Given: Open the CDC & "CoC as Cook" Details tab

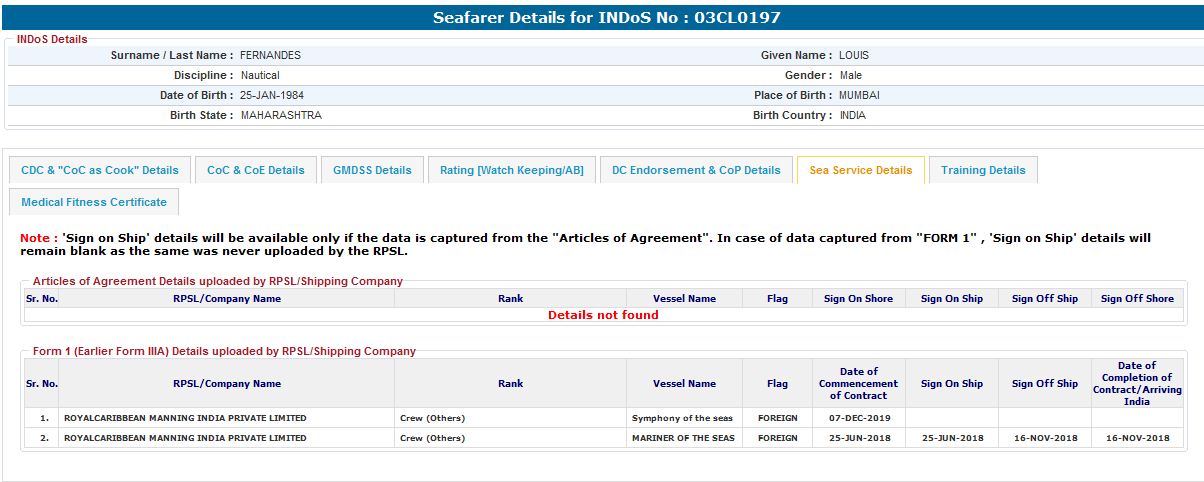Looking at the screenshot, I should (100, 170).
